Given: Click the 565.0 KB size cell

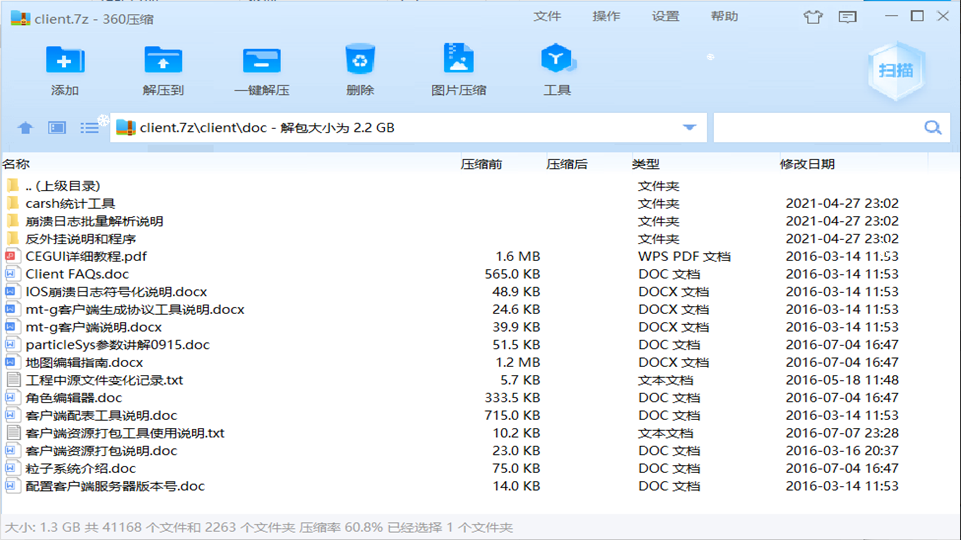Looking at the screenshot, I should click(512, 274).
